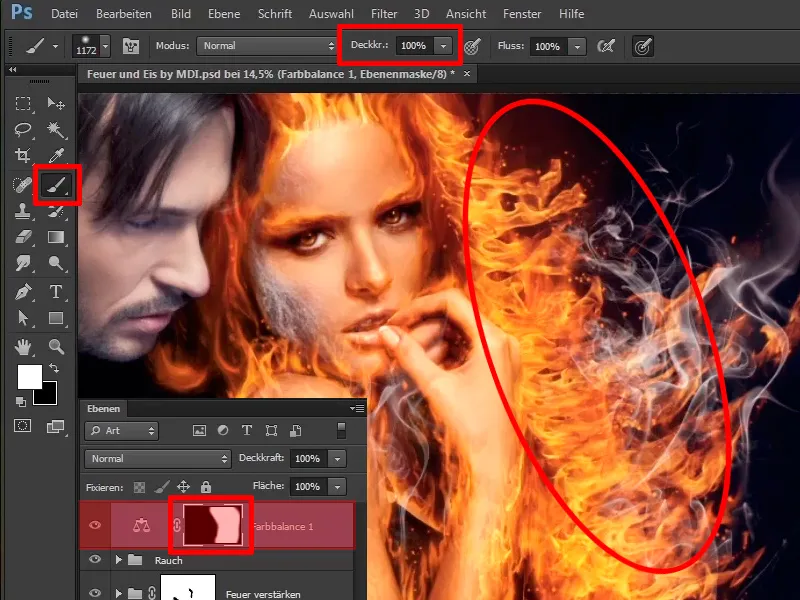
Task: Open the brush panel toggle in the options bar
Action: (131, 46)
